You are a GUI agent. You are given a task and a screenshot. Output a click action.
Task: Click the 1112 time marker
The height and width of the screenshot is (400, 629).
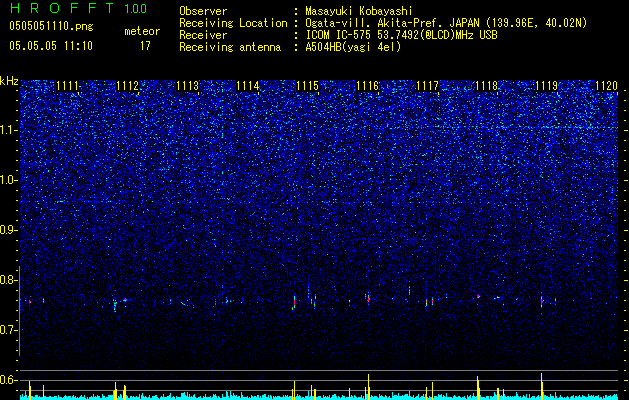click(127, 86)
